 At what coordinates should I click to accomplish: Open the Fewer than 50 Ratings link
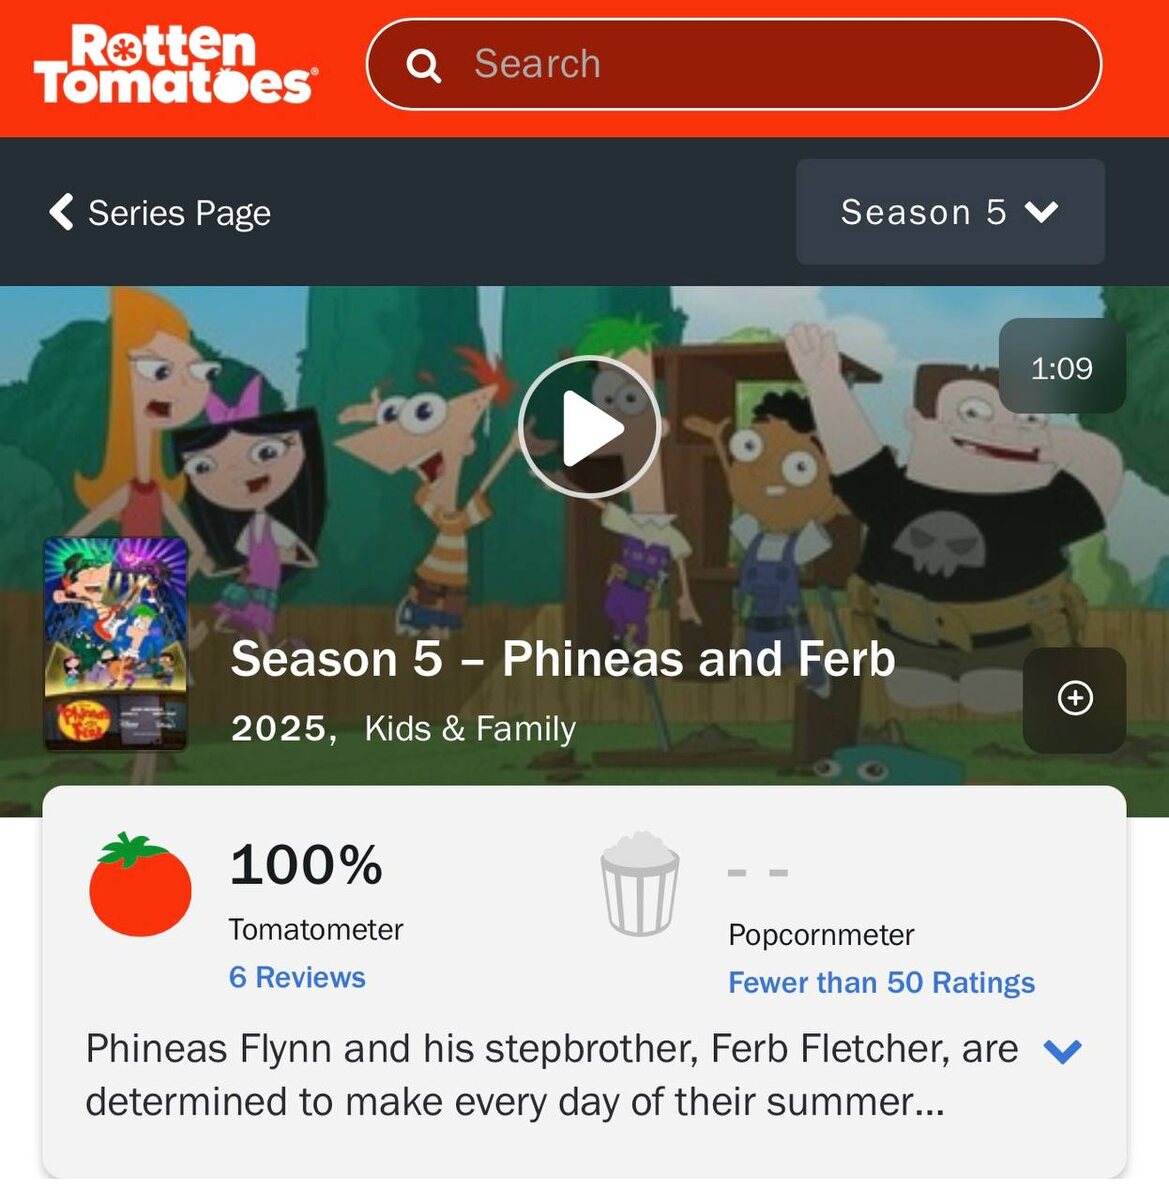coord(881,983)
